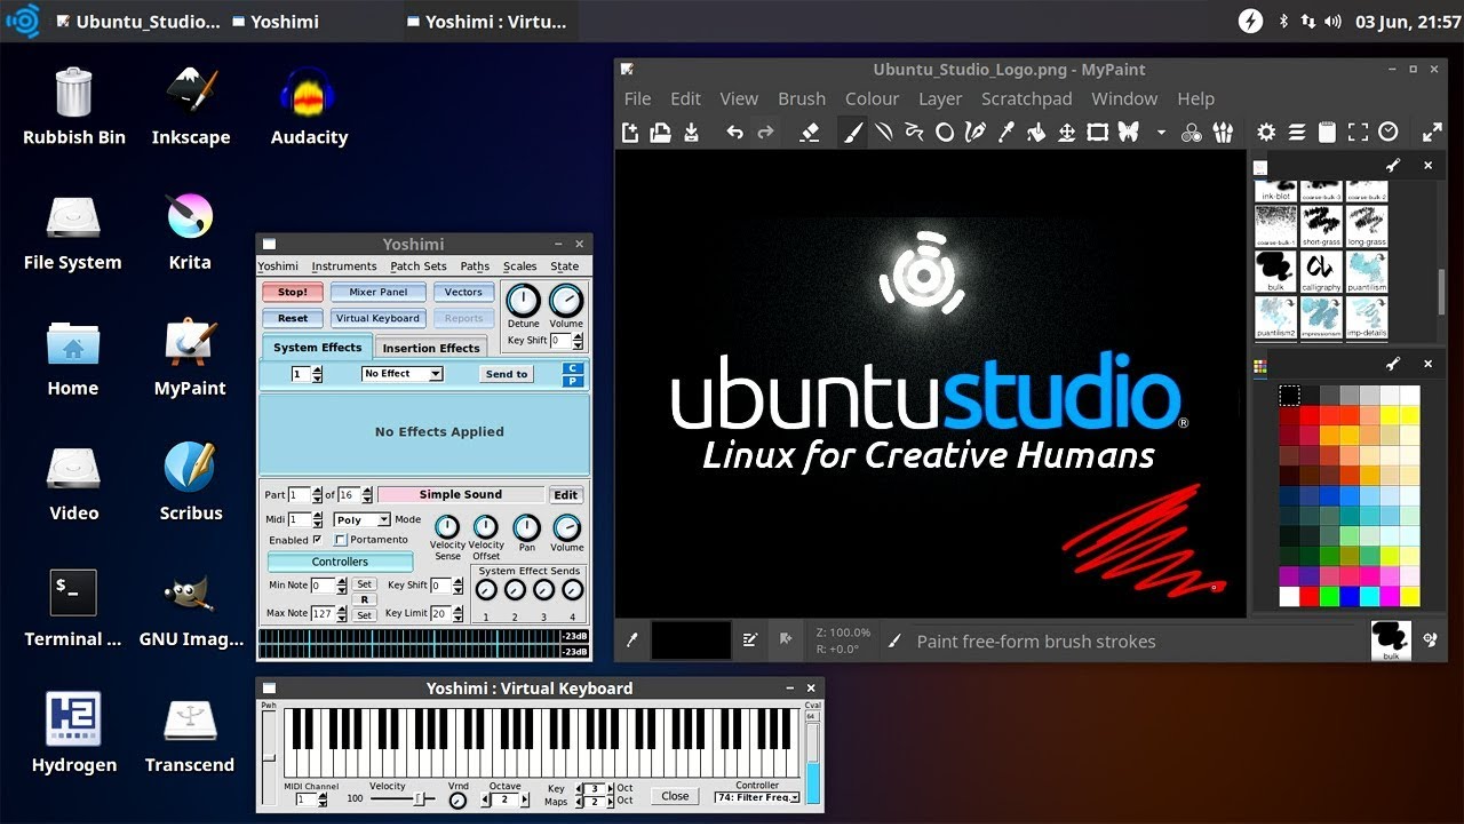Click the Velocity slider in Virtual Keyboard

(x=402, y=799)
